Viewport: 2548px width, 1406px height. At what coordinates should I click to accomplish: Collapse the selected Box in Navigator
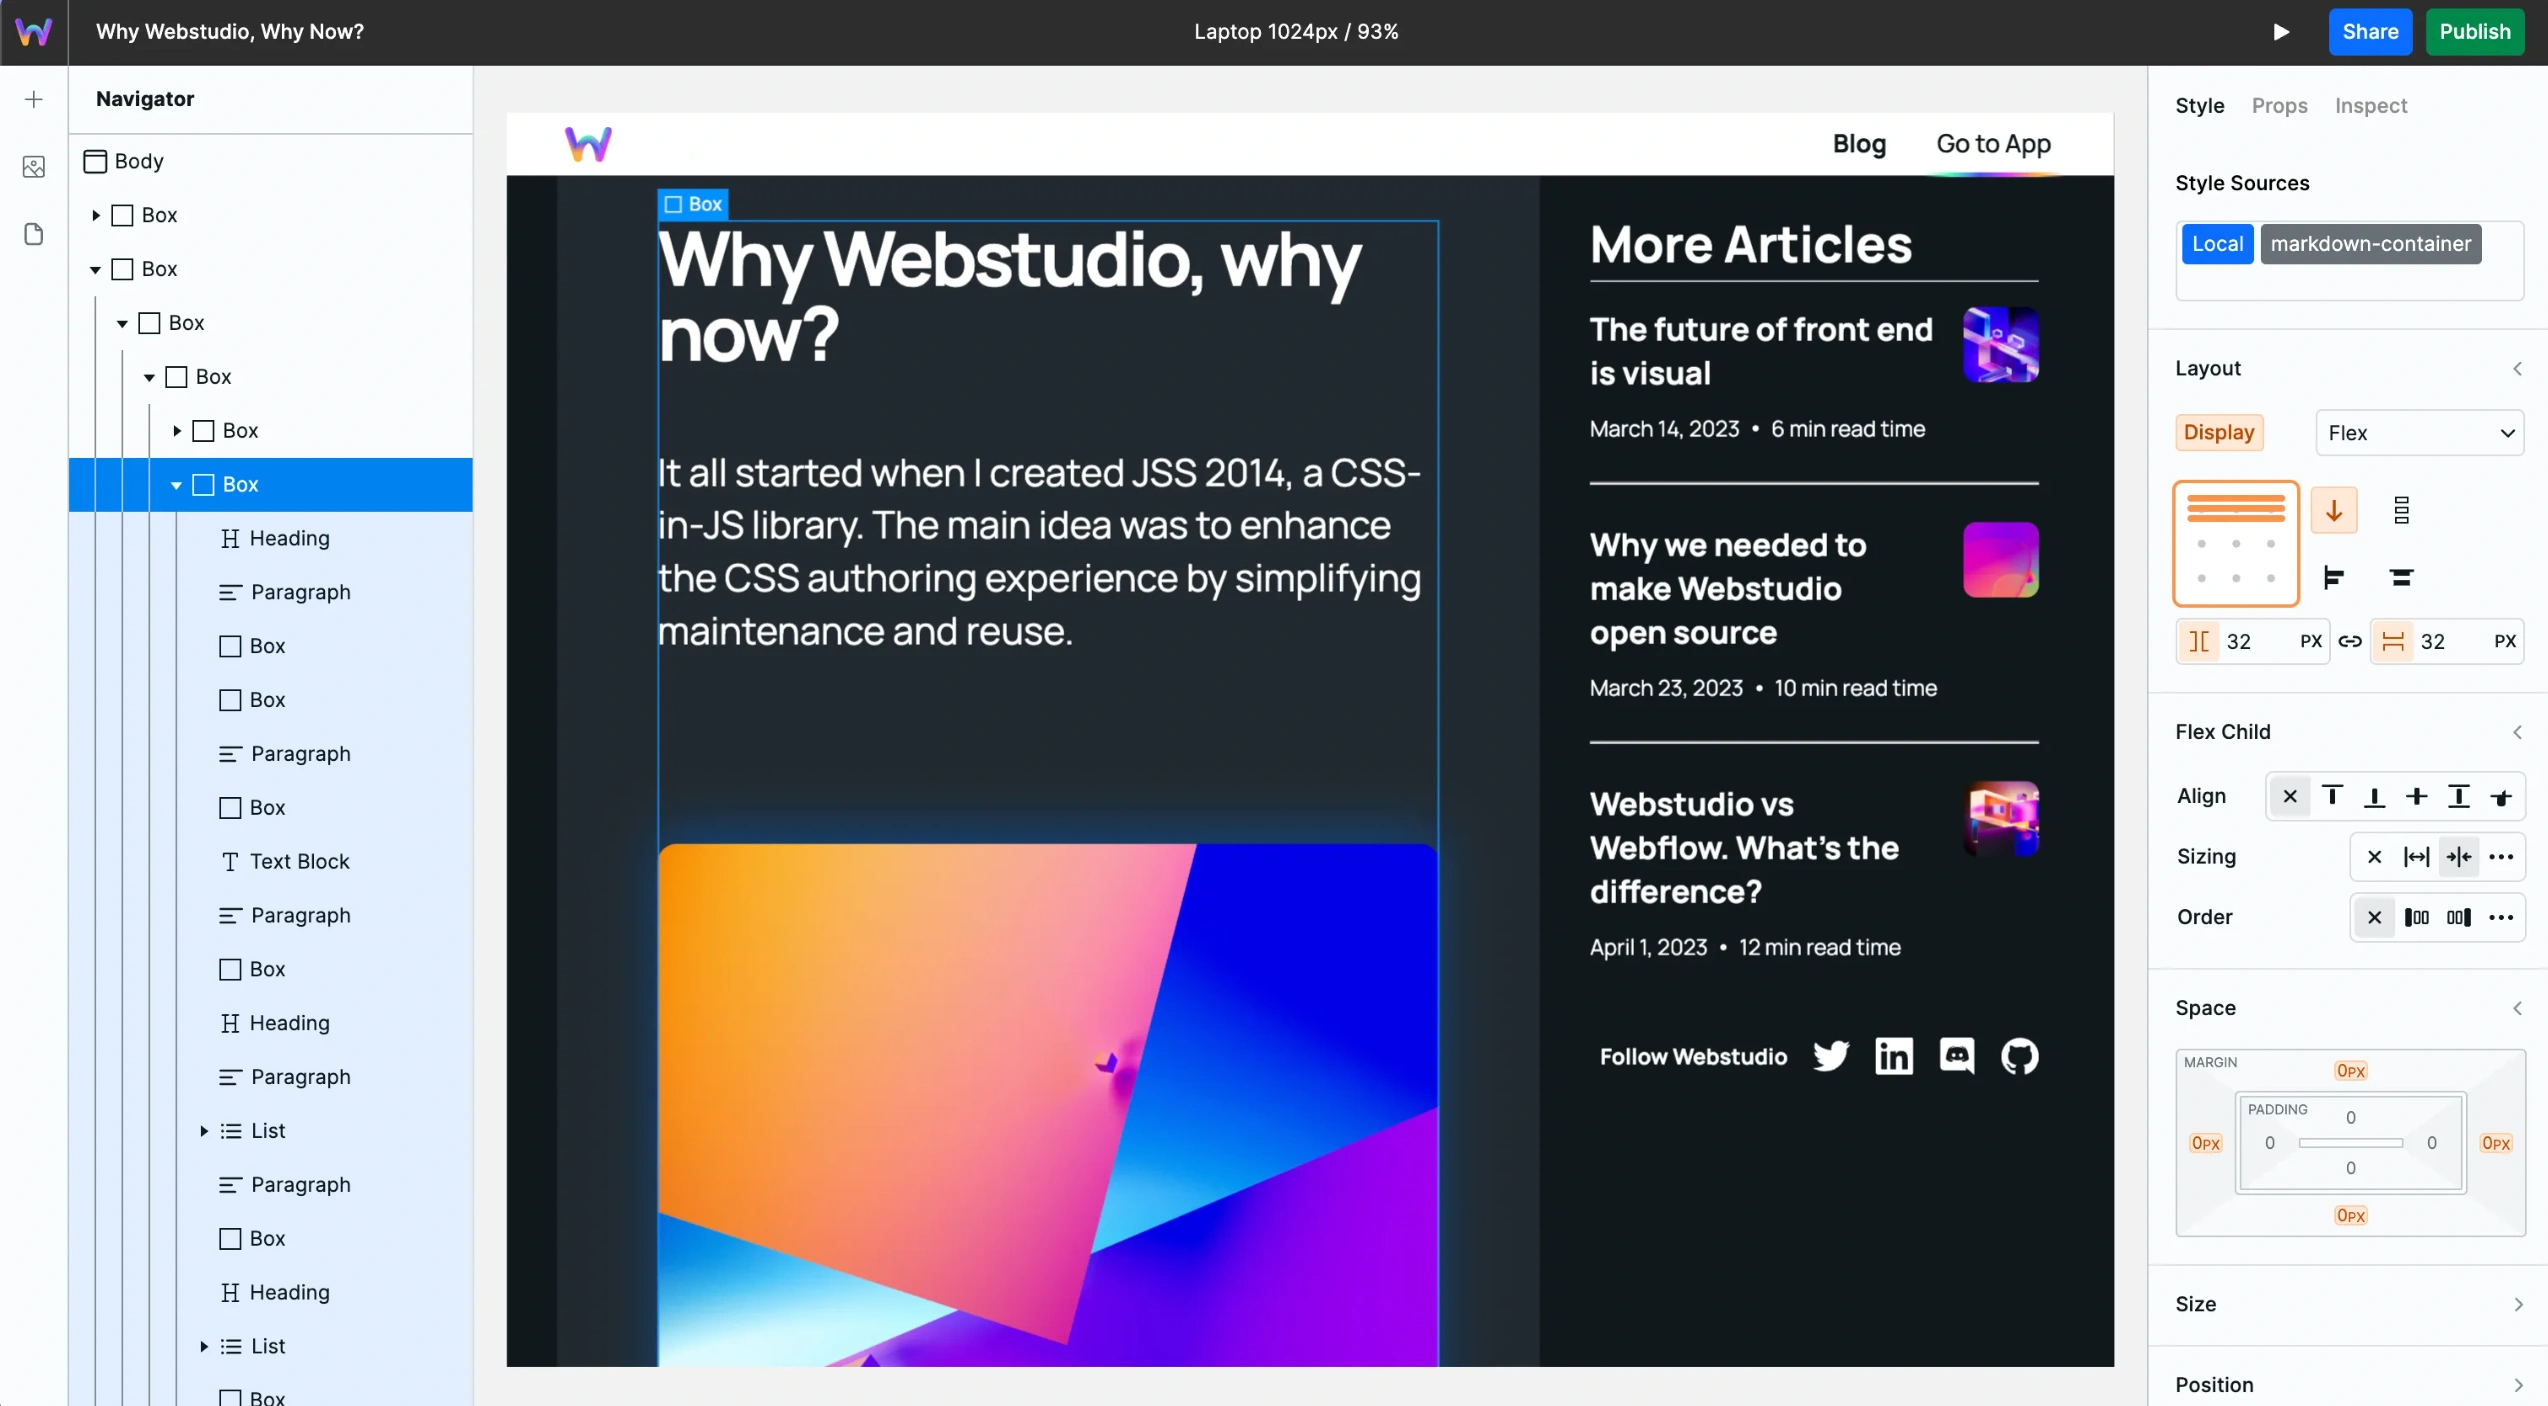[x=176, y=485]
